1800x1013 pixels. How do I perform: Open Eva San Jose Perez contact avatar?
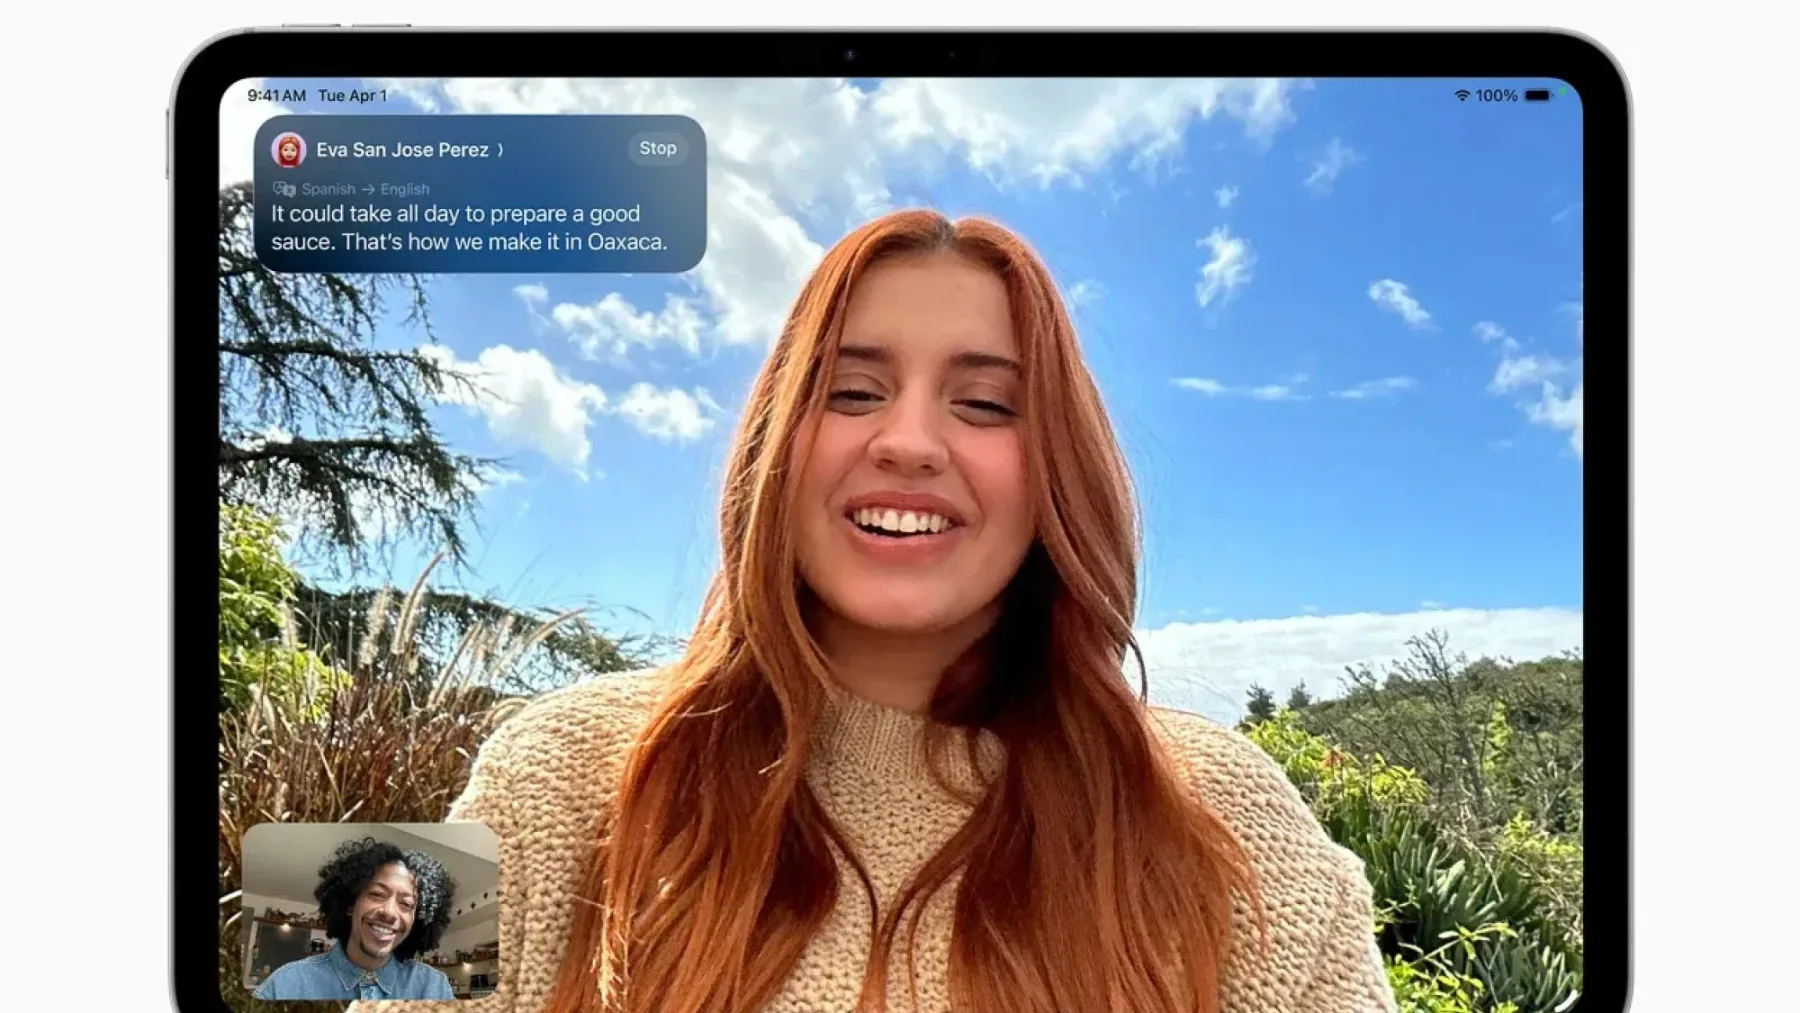tap(288, 150)
